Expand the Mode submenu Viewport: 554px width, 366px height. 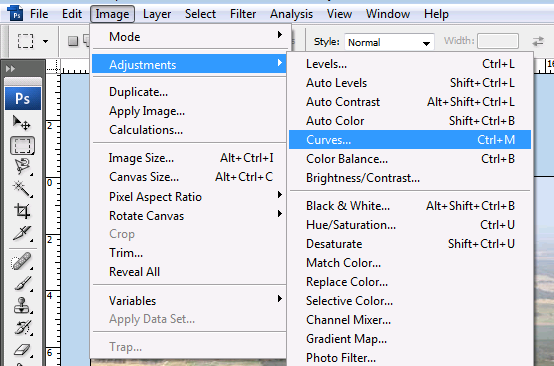[x=191, y=37]
